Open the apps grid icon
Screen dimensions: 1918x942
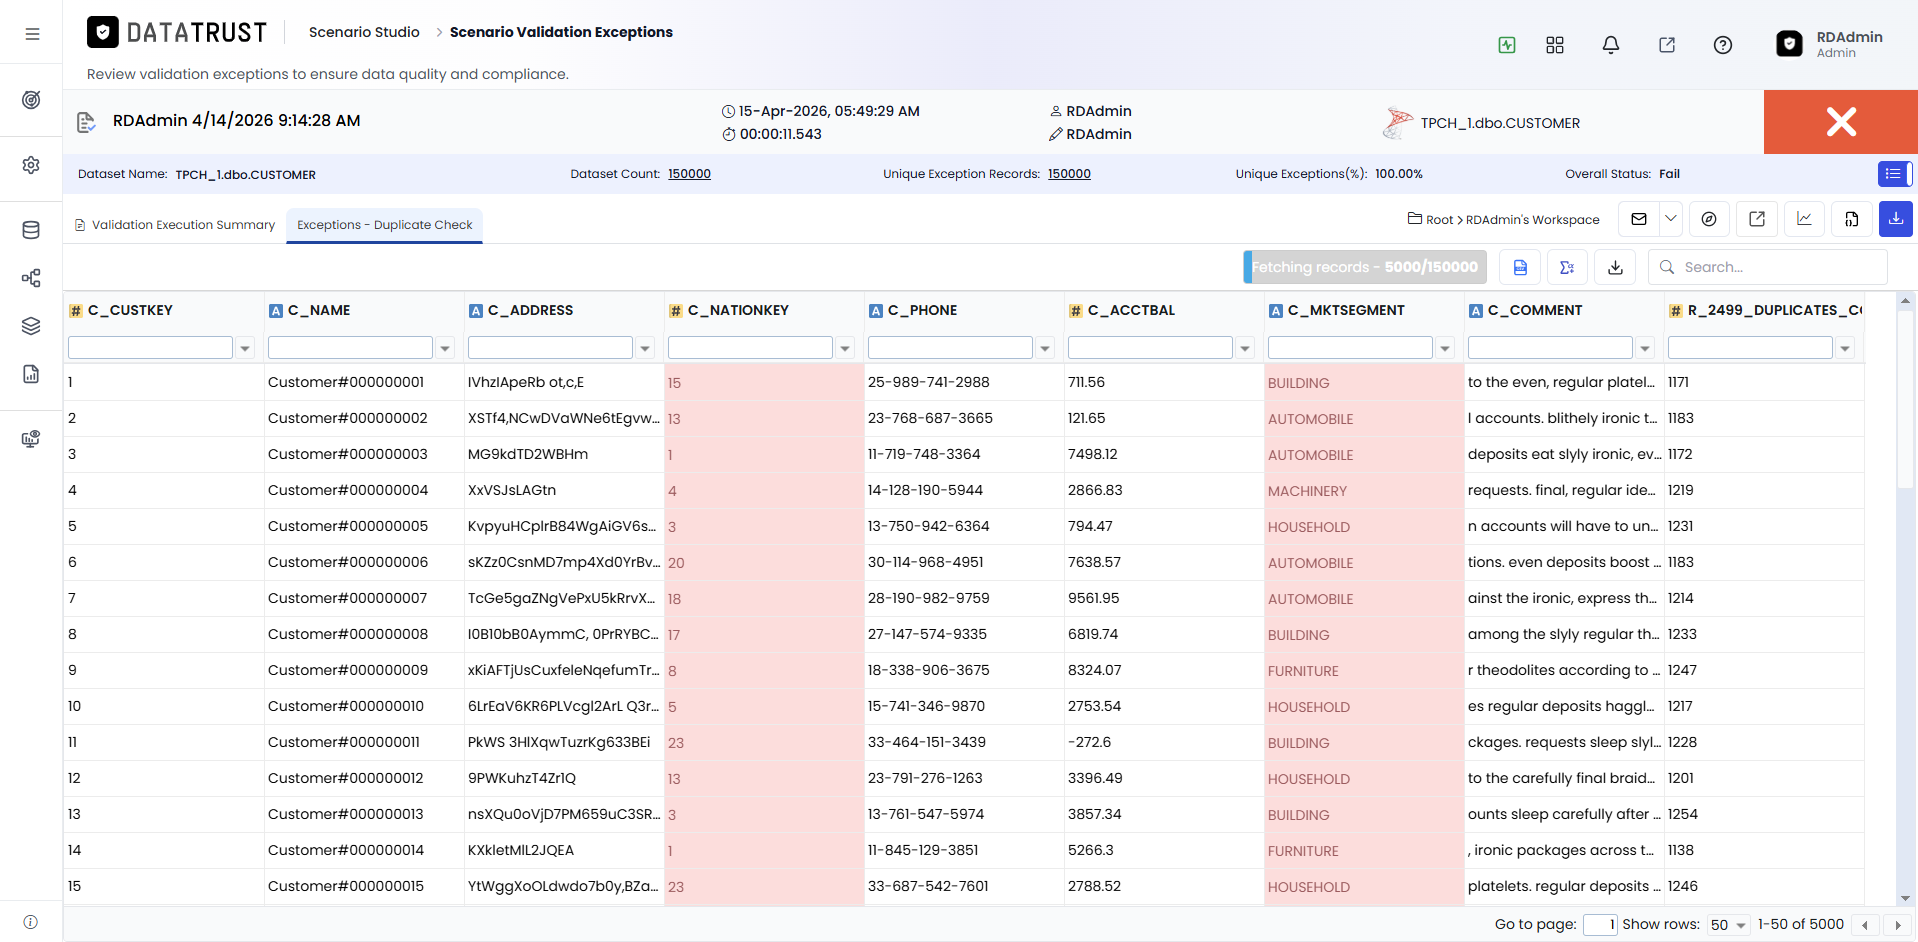(x=1555, y=45)
